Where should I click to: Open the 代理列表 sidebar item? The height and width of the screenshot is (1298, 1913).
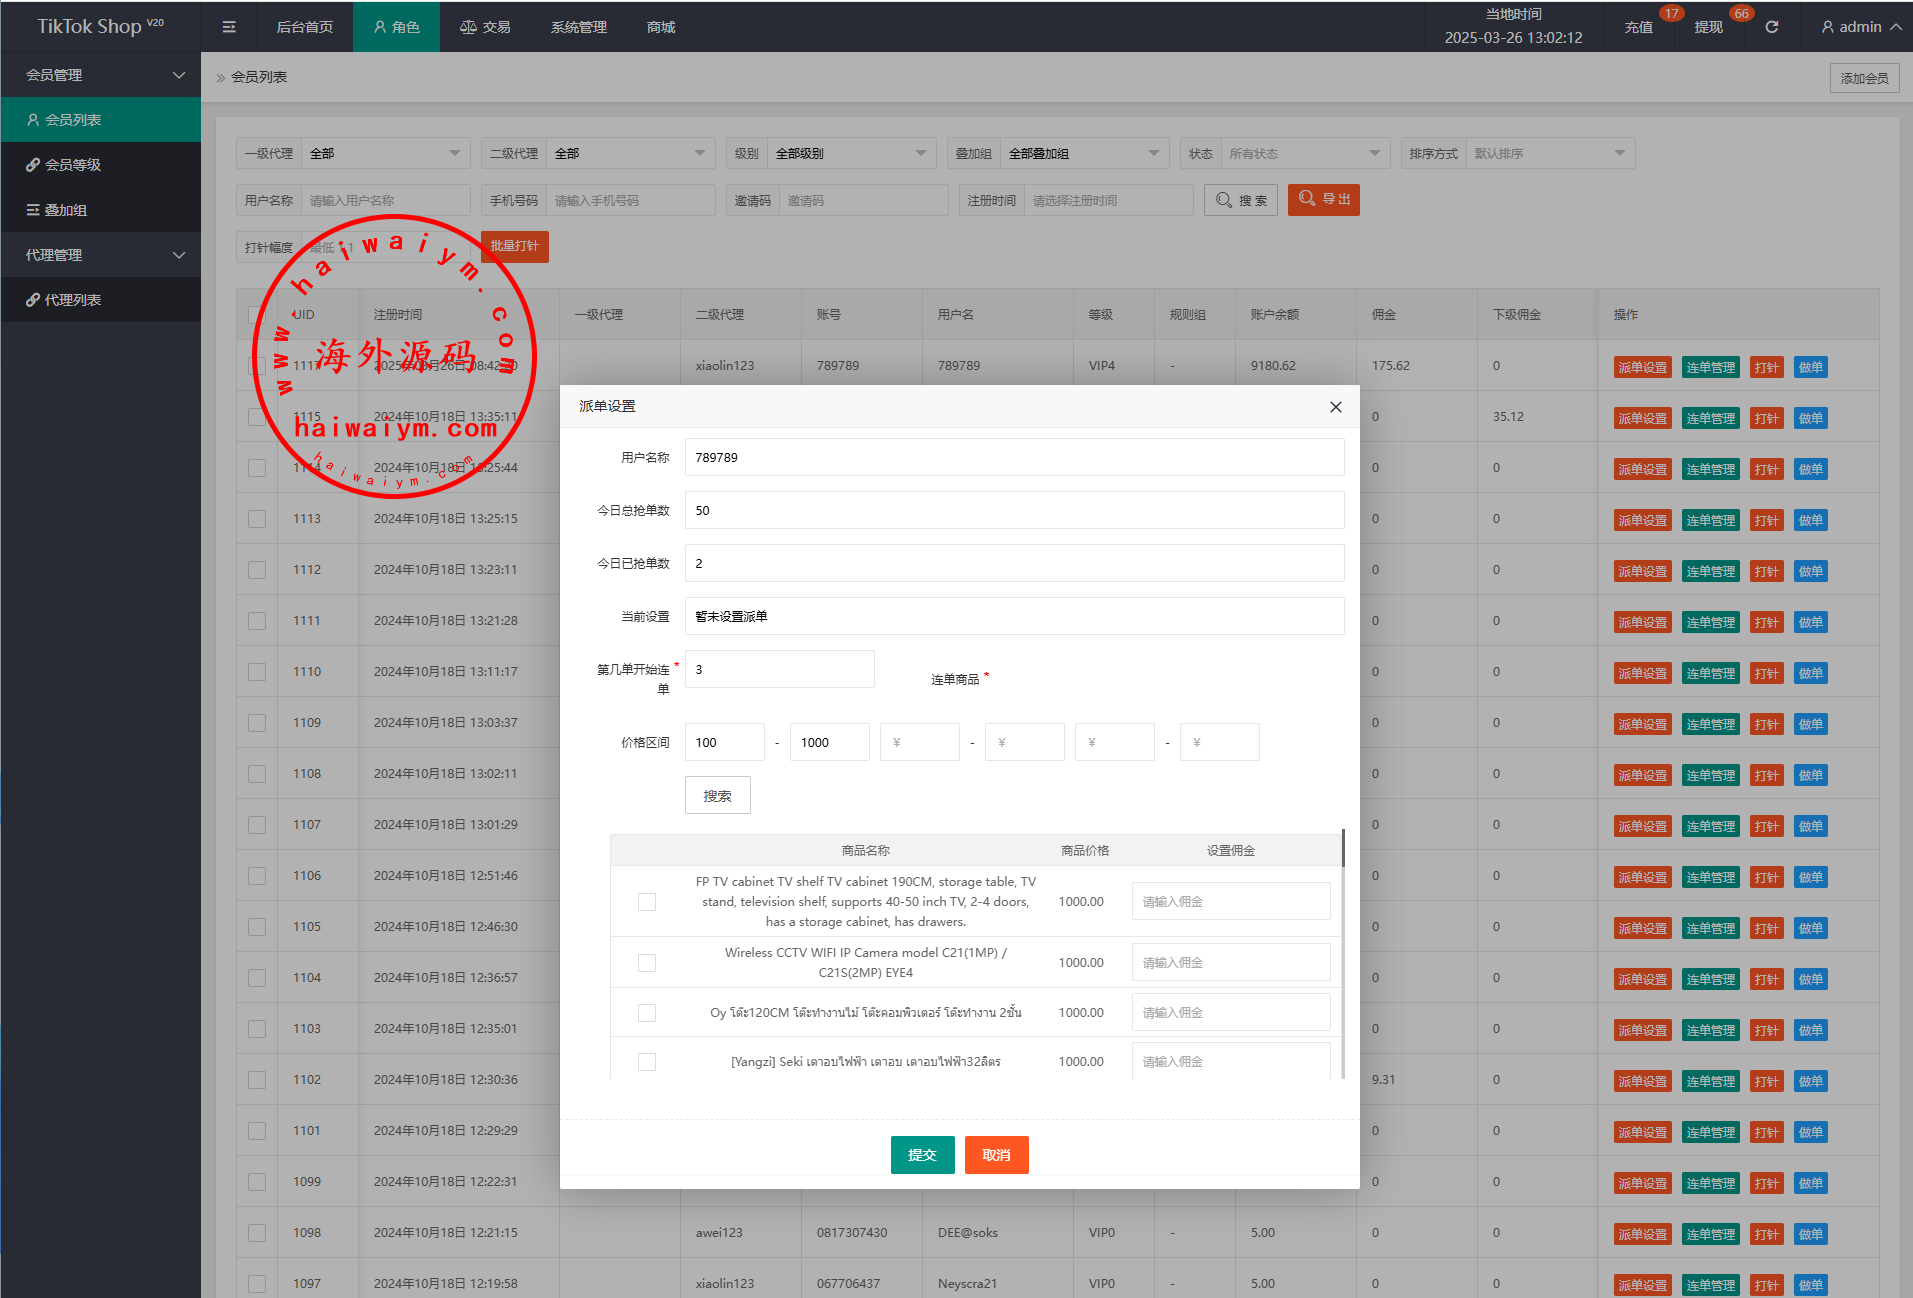click(72, 300)
